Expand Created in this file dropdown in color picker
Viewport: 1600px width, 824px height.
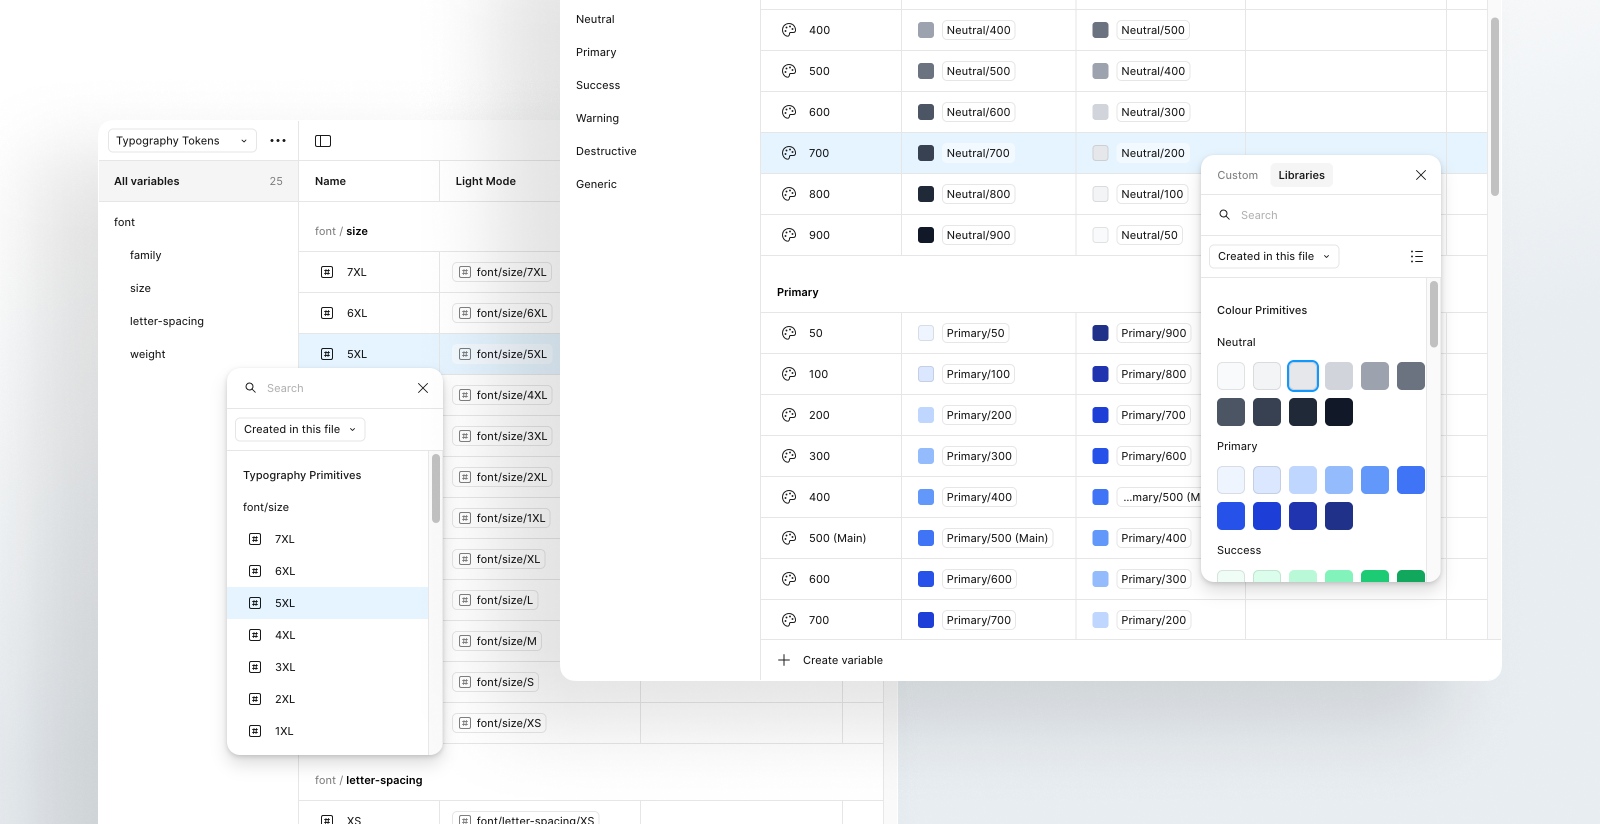click(1273, 257)
